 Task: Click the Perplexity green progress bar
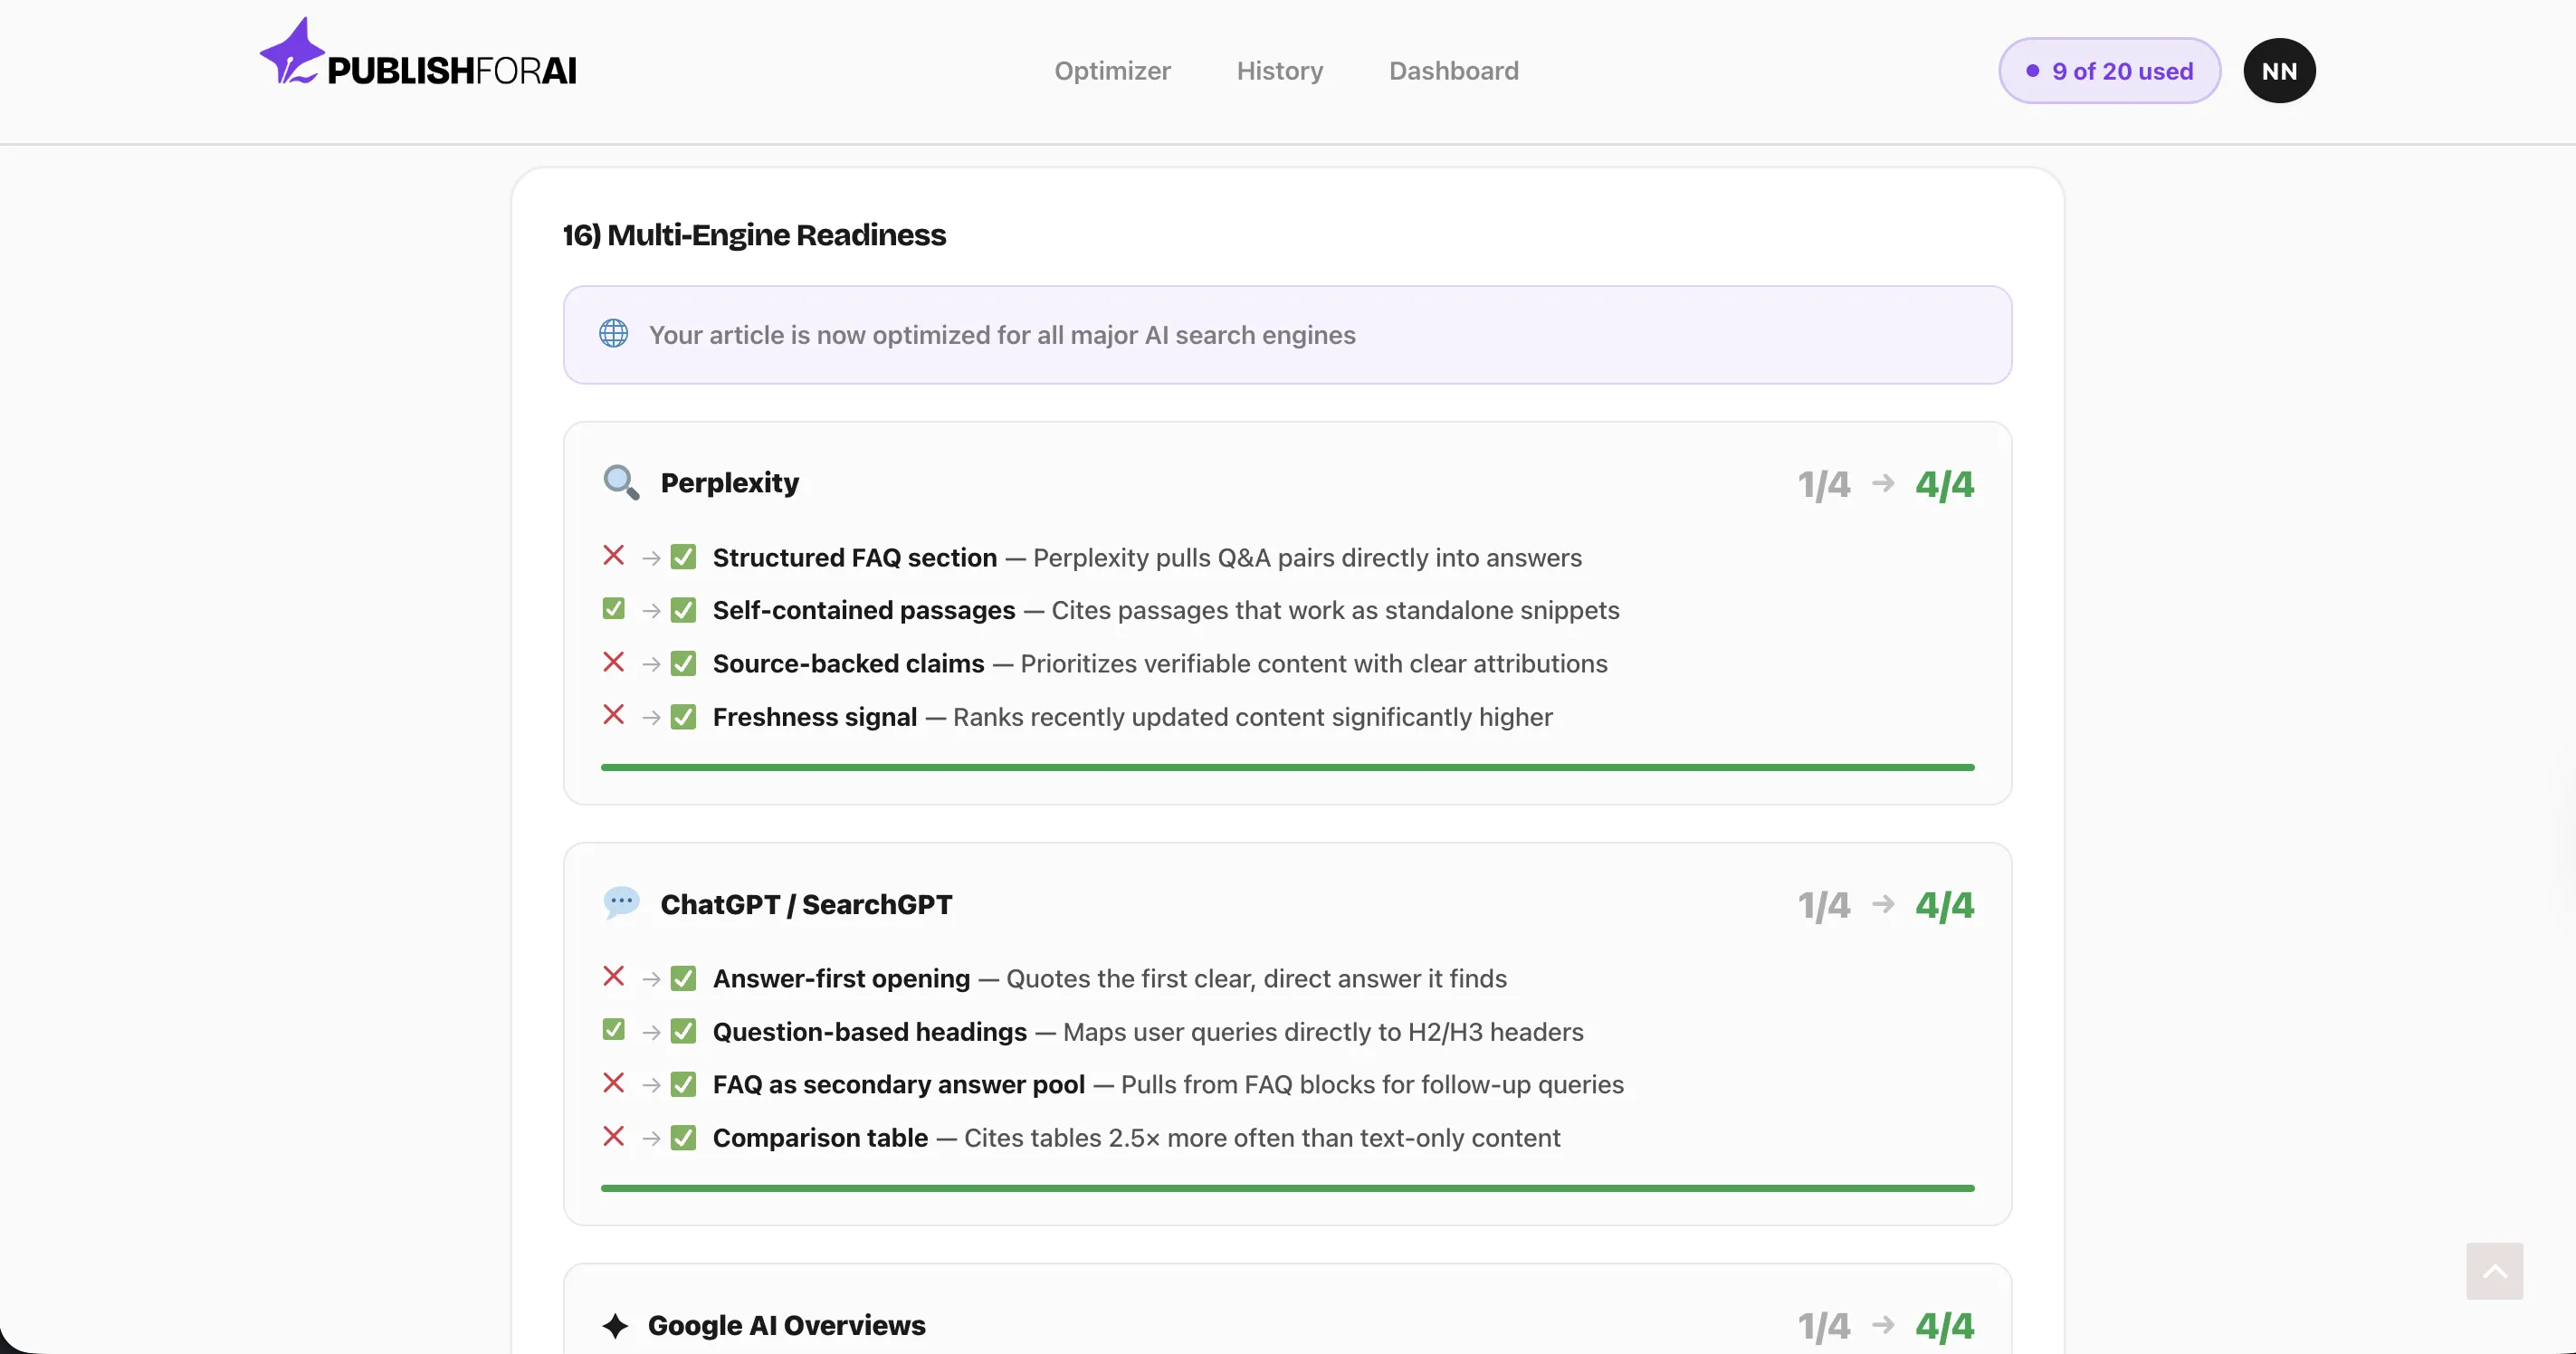(x=1287, y=767)
